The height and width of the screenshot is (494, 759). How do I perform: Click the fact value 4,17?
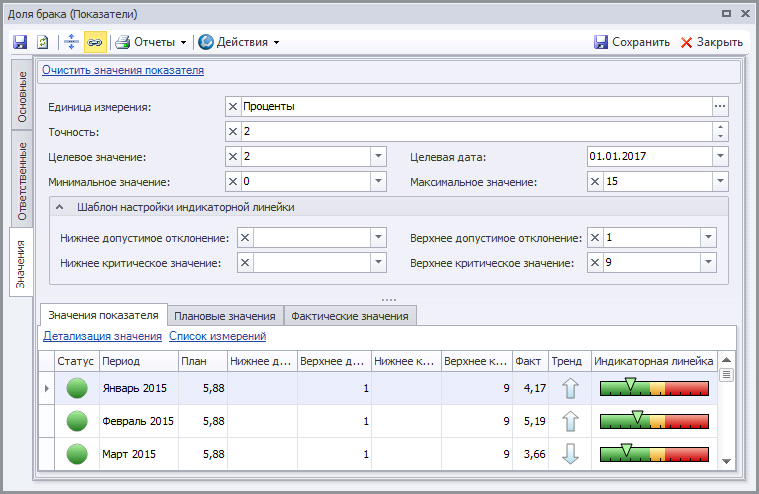534,388
